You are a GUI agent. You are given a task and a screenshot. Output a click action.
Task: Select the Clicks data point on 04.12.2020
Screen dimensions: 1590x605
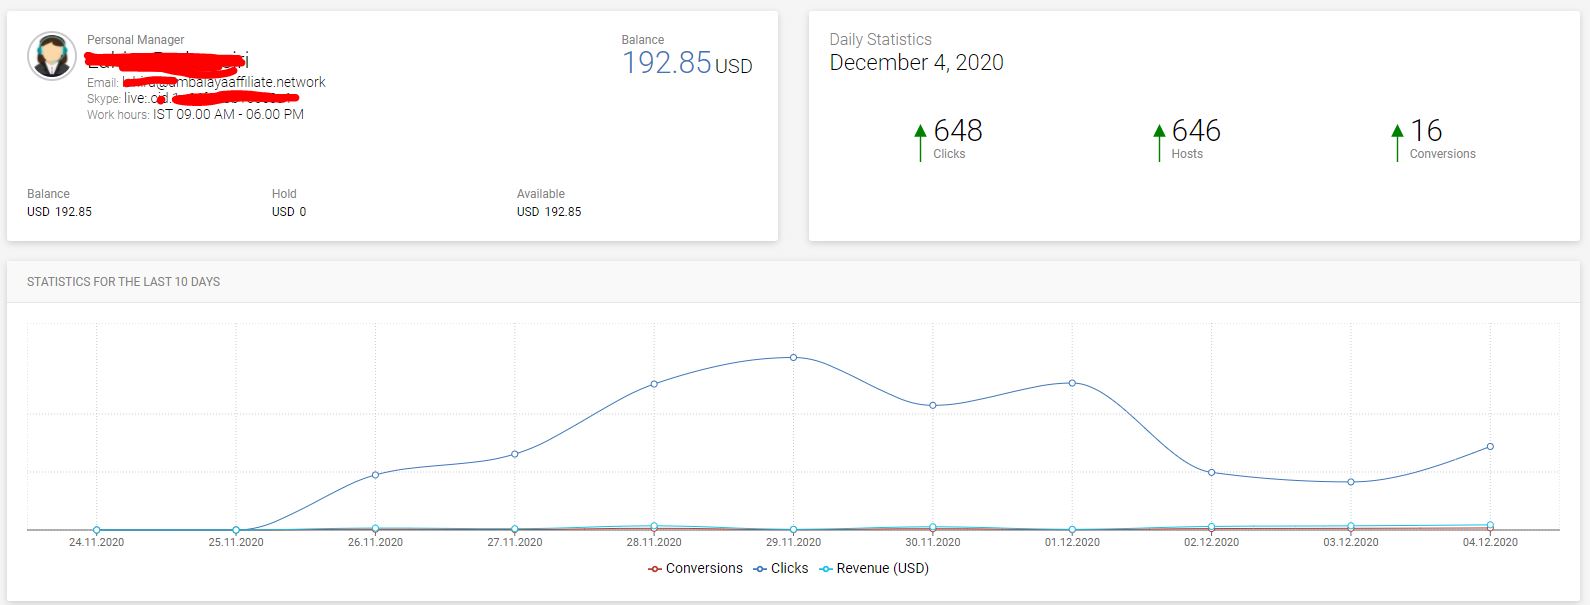[1490, 446]
